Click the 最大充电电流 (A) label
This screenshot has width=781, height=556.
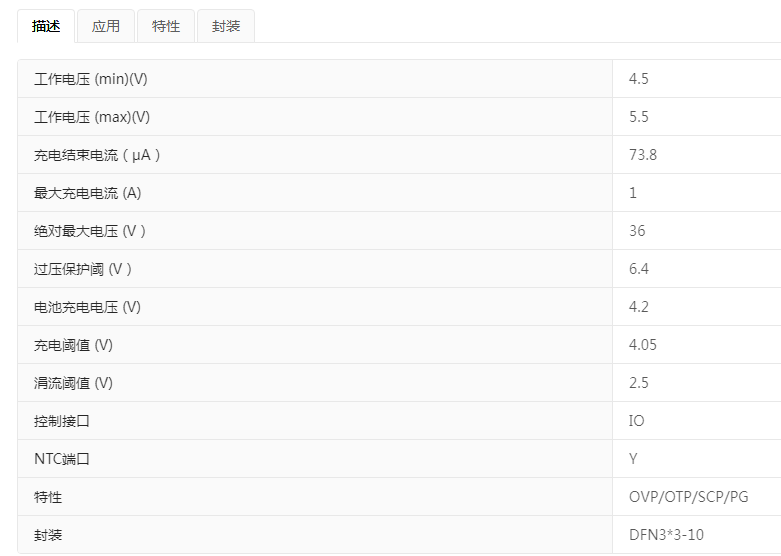(x=88, y=193)
